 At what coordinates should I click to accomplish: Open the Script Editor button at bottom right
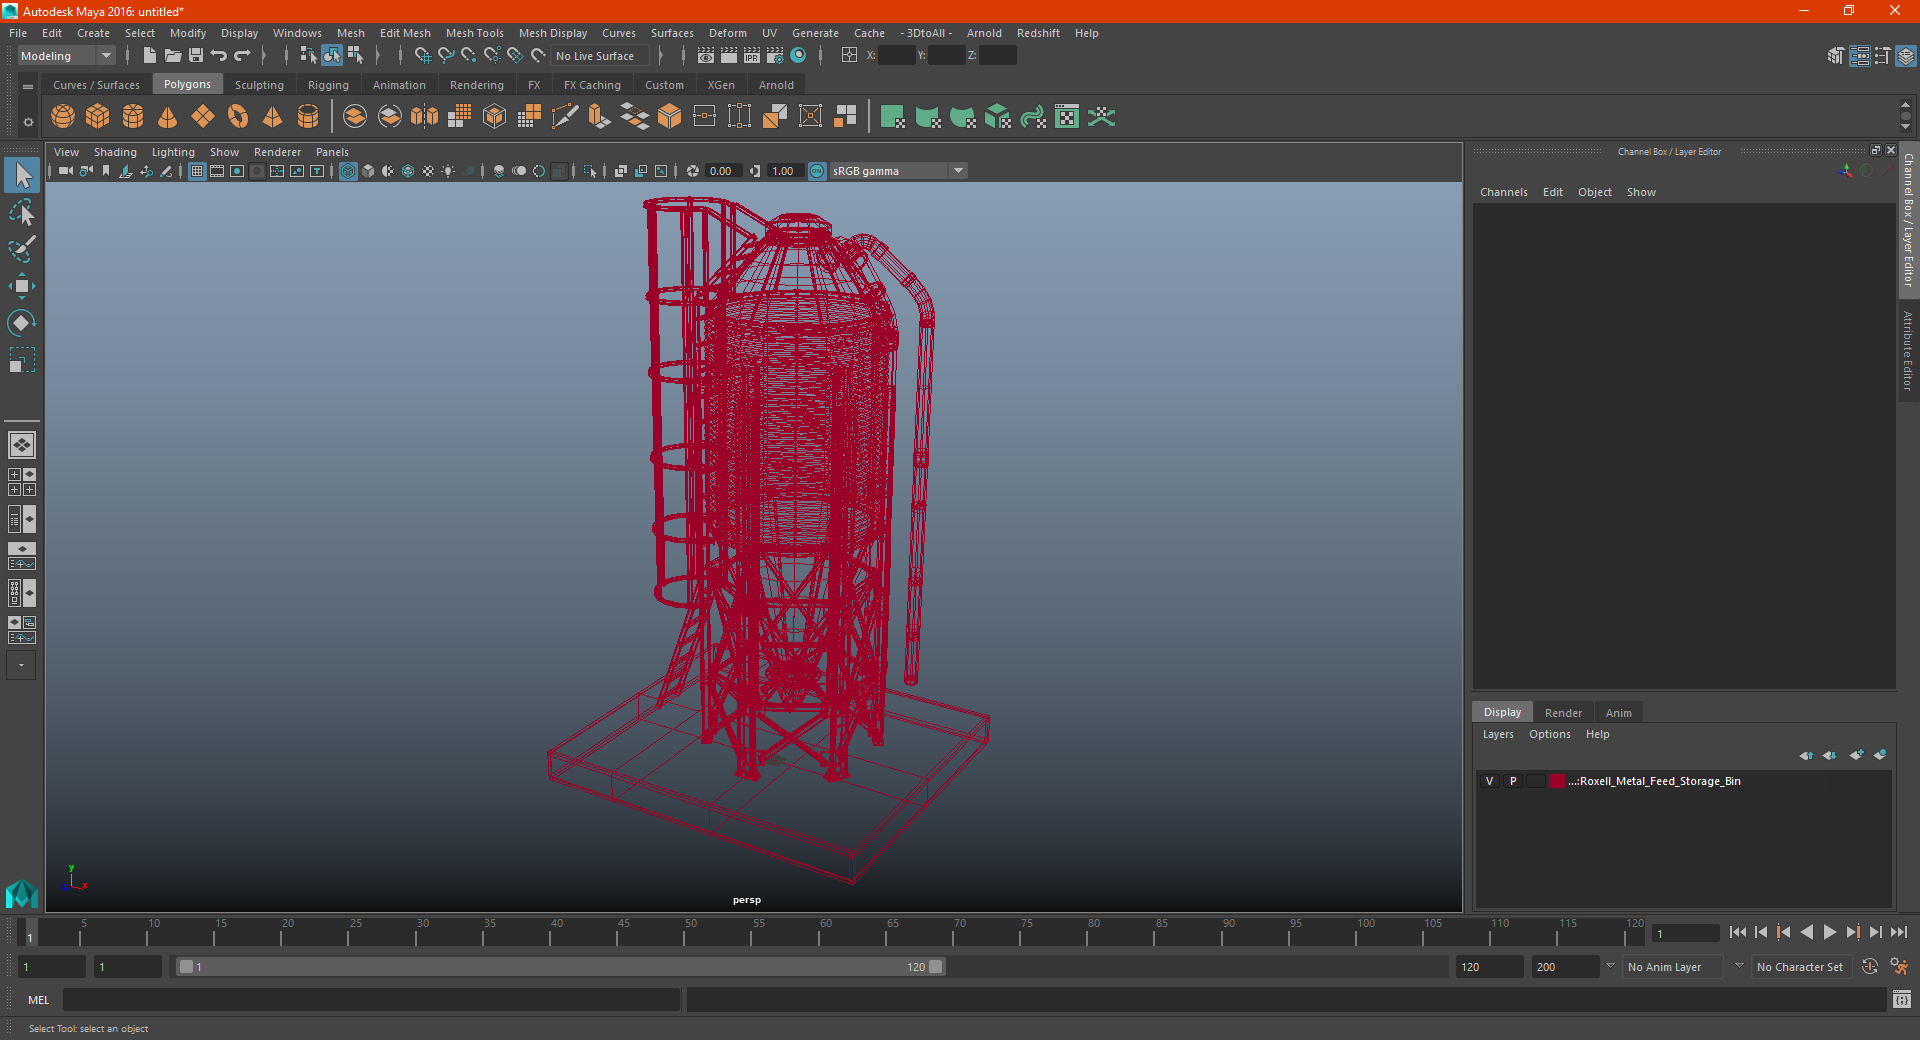[x=1901, y=999]
